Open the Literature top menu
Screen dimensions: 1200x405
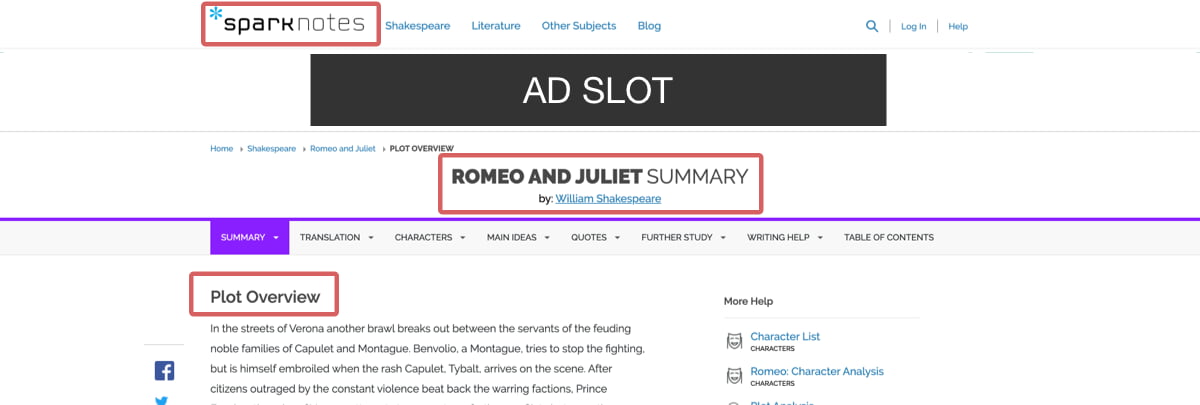tap(496, 26)
